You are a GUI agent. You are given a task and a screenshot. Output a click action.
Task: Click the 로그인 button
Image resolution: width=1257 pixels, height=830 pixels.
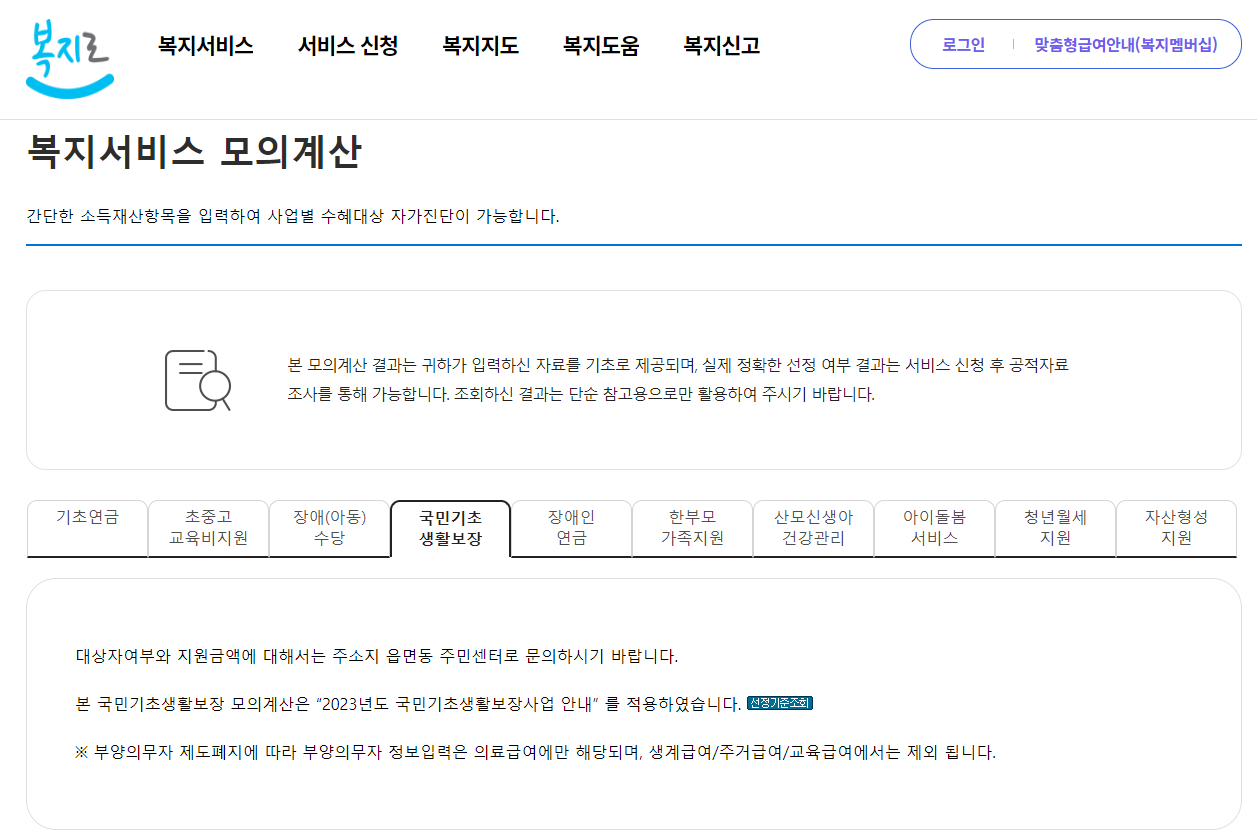(963, 44)
